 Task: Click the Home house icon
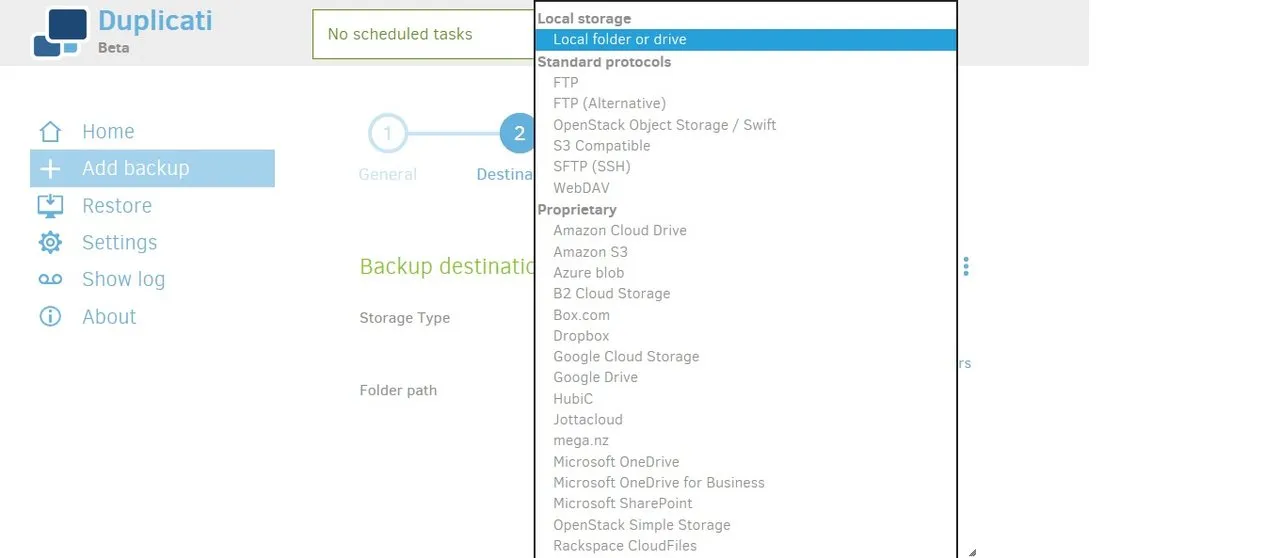pyautogui.click(x=50, y=131)
